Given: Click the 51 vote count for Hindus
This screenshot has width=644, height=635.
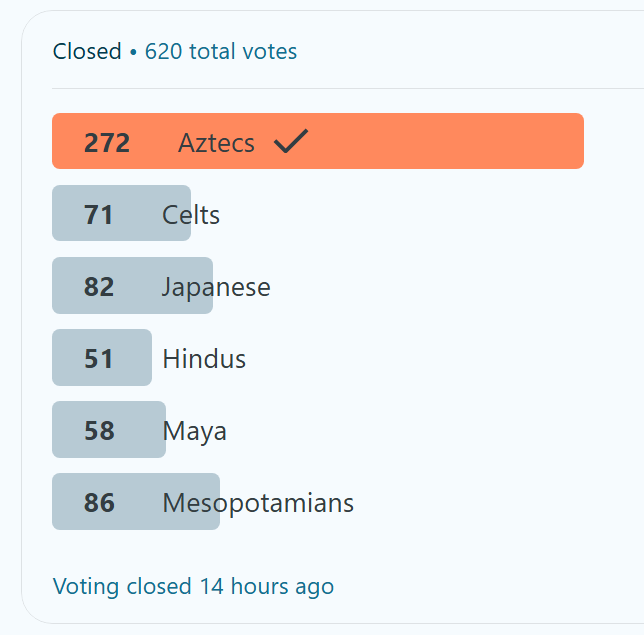Looking at the screenshot, I should point(98,359).
